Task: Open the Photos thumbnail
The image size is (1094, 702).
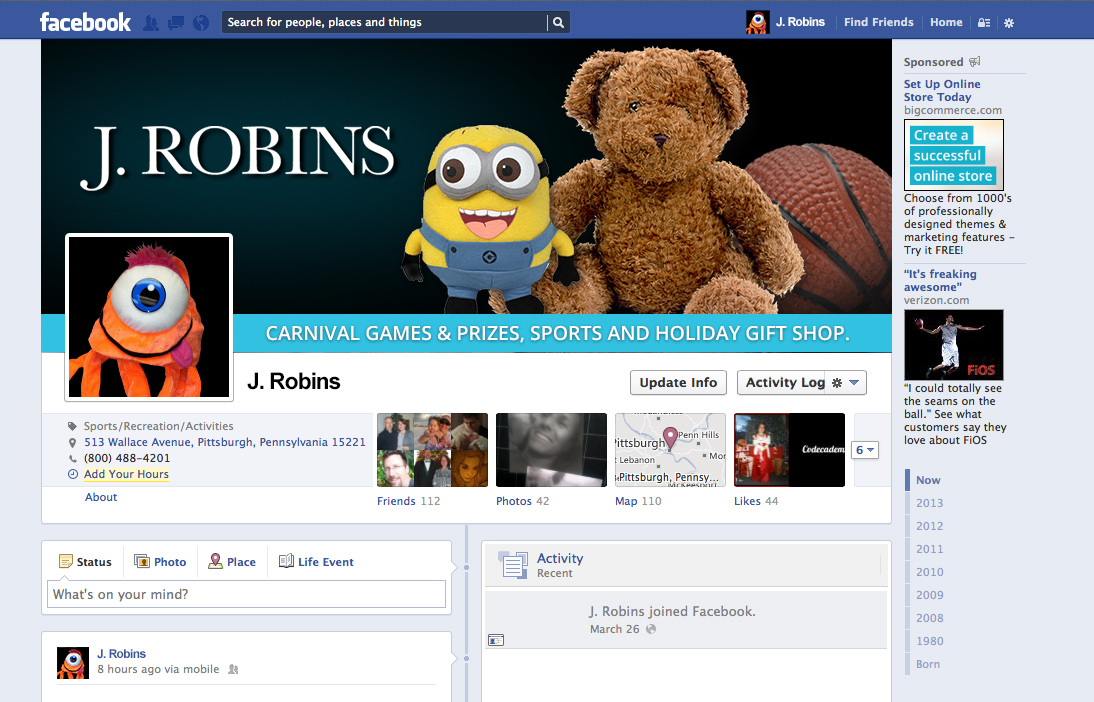Action: coord(551,450)
